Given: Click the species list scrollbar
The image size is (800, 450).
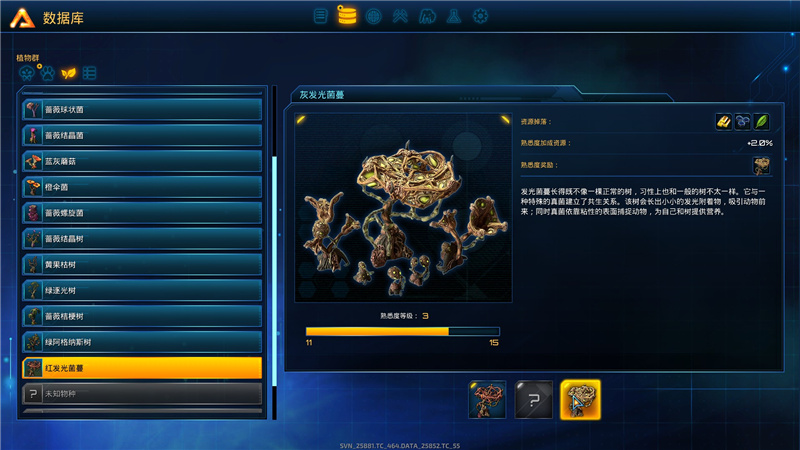Looking at the screenshot, I should tap(274, 253).
